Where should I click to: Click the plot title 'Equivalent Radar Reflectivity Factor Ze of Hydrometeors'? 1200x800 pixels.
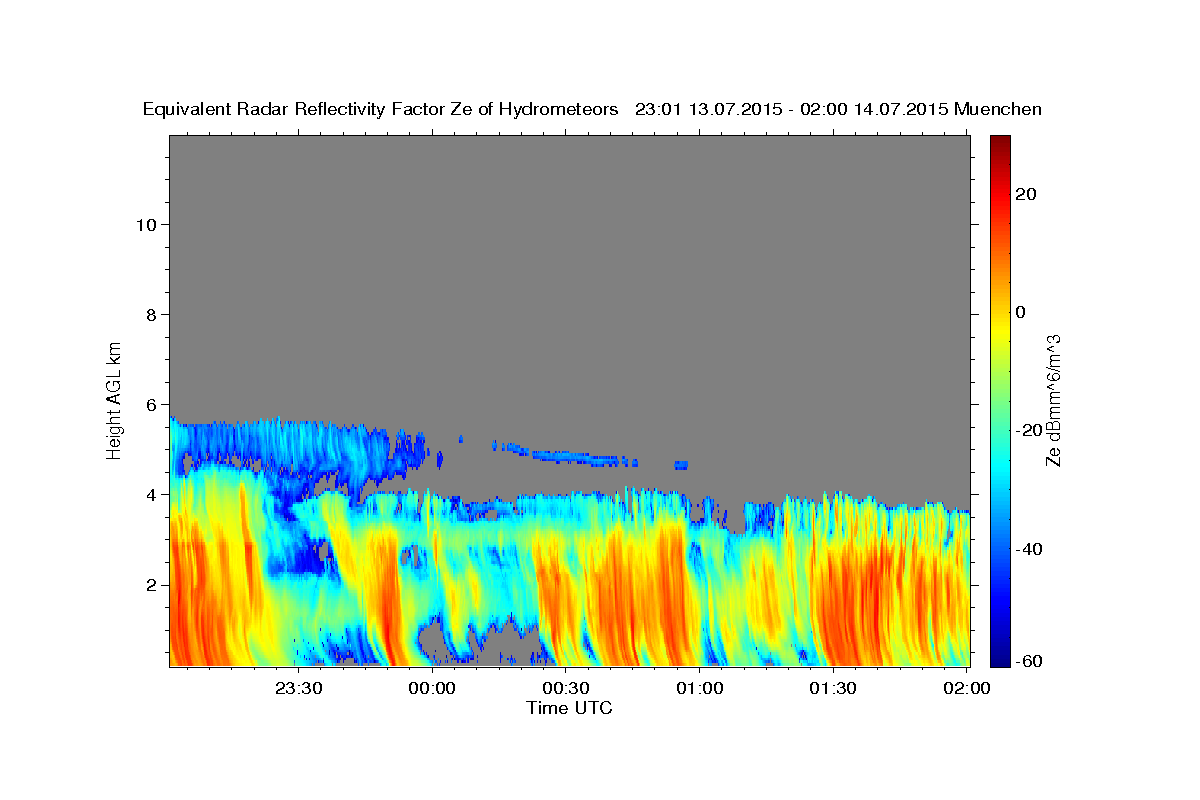381,109
